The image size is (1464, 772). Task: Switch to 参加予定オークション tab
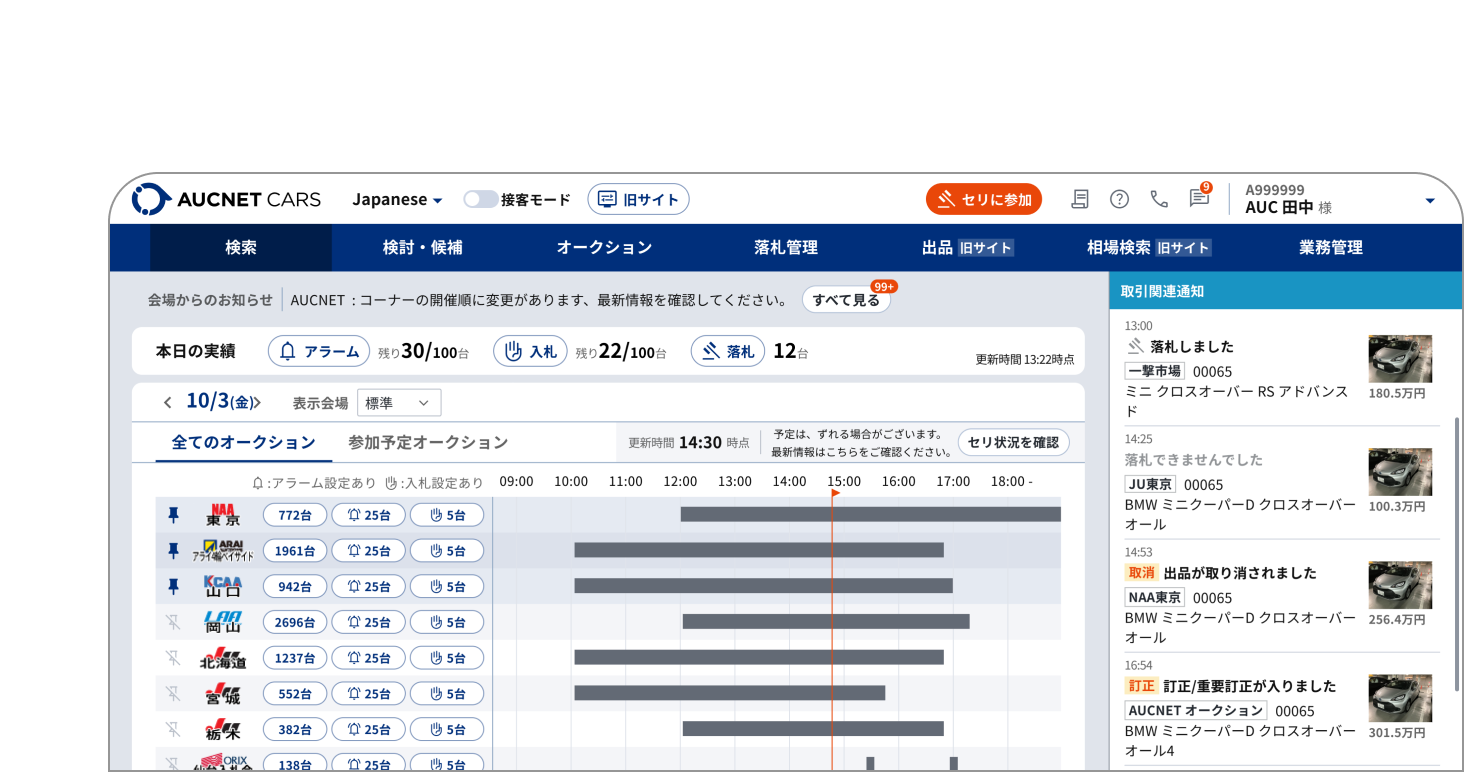click(x=428, y=442)
